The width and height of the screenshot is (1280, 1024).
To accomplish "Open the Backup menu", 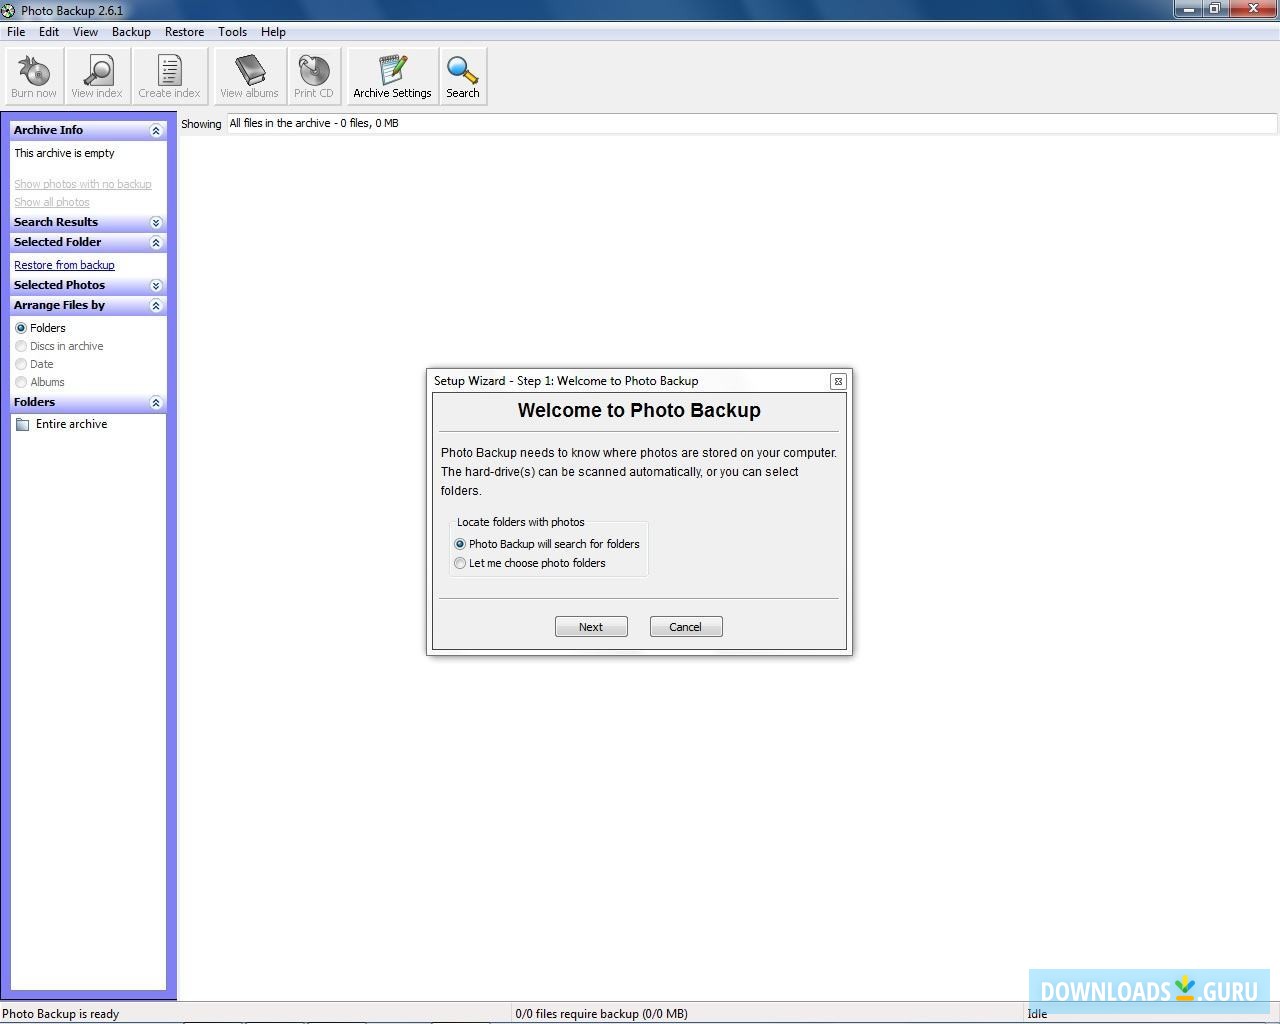I will tap(131, 32).
